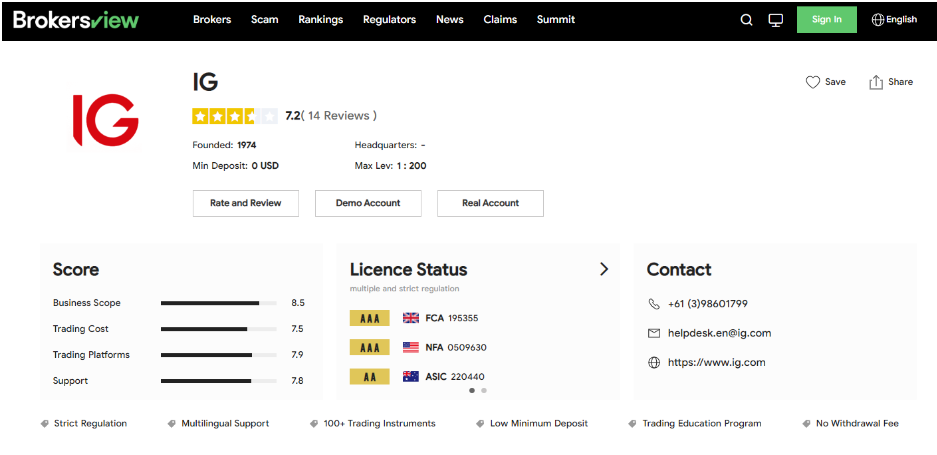Click the Min Deposit 0 USD value

(265, 166)
